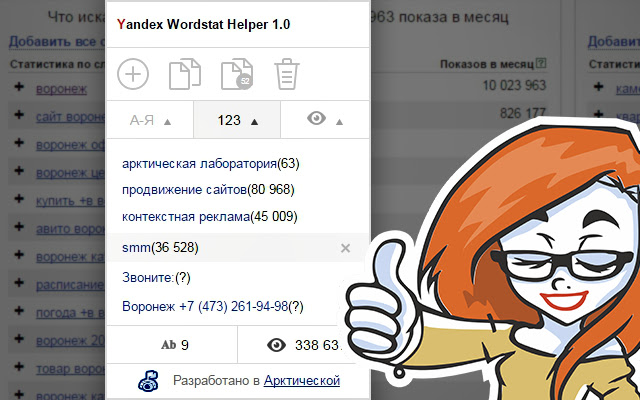Add first right-column row with plus icon

click(x=598, y=87)
